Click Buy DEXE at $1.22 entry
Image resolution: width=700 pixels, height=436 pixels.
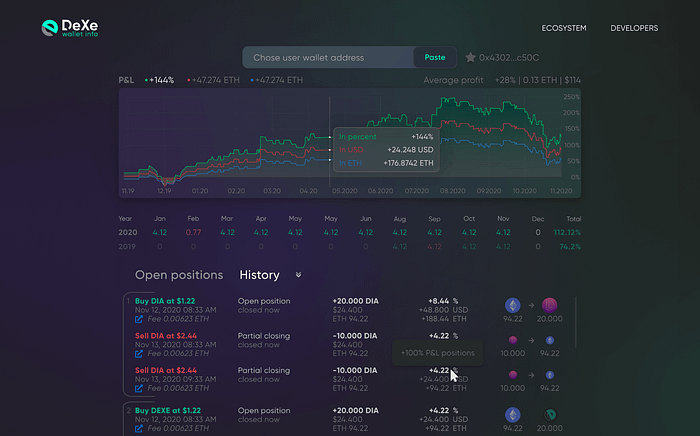click(168, 411)
